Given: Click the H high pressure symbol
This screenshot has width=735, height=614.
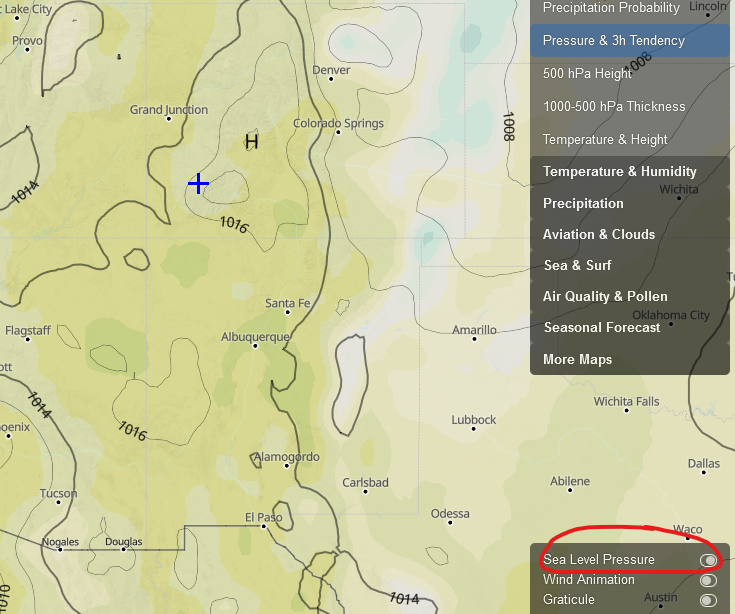Looking at the screenshot, I should pyautogui.click(x=251, y=142).
